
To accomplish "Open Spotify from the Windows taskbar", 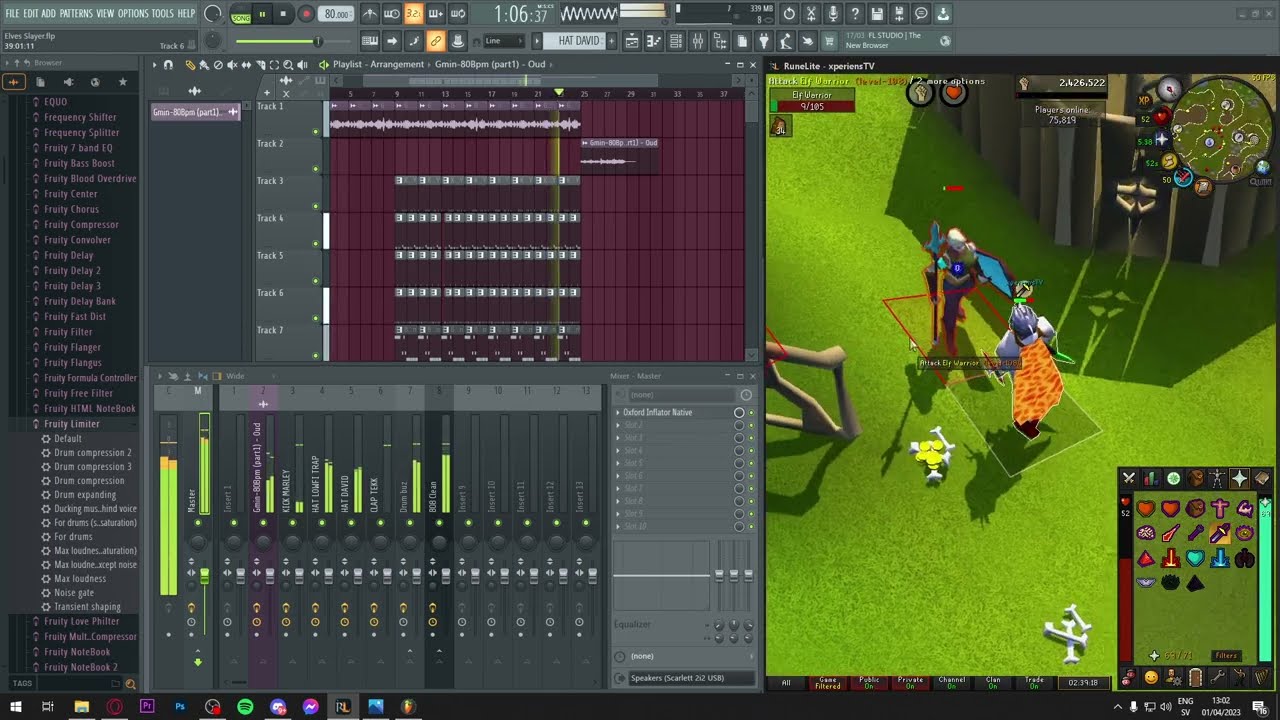I will 245,707.
